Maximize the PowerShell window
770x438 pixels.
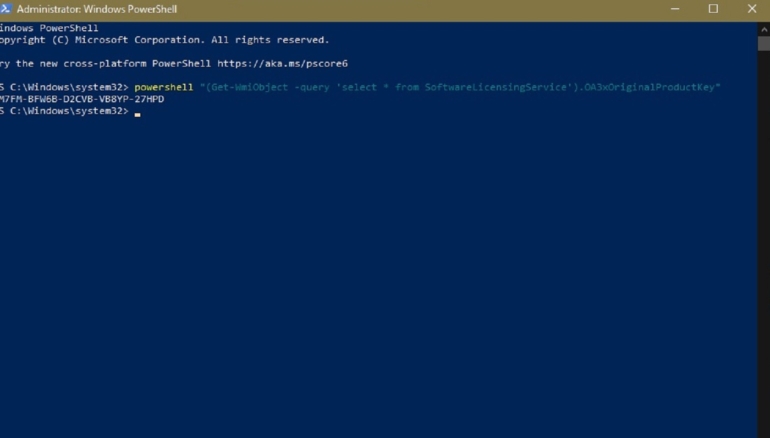click(713, 9)
